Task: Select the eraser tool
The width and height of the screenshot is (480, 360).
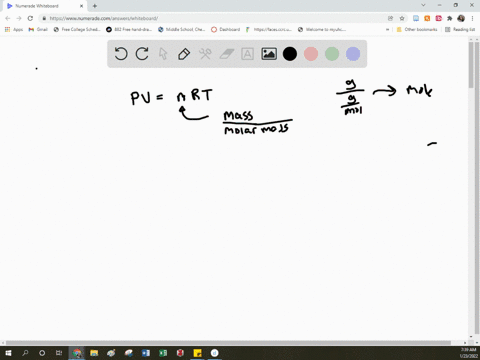Action: [x=227, y=54]
